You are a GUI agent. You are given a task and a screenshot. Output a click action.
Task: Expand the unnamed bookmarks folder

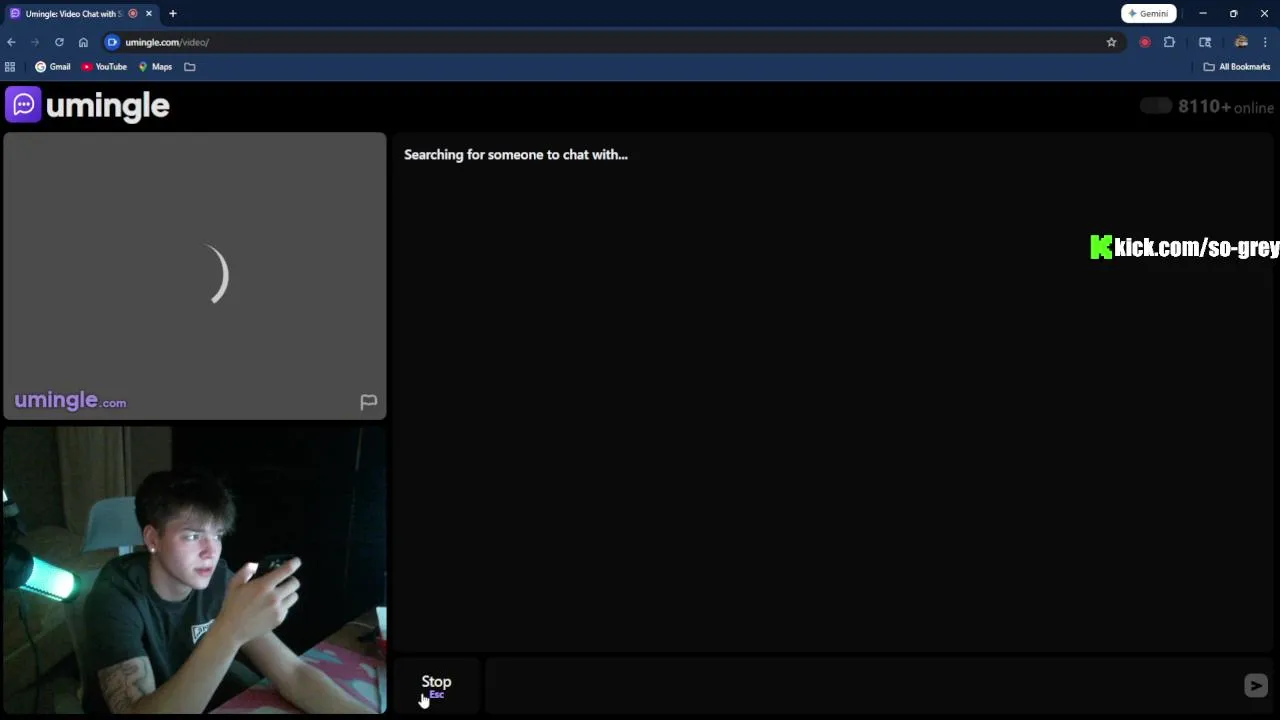click(189, 67)
